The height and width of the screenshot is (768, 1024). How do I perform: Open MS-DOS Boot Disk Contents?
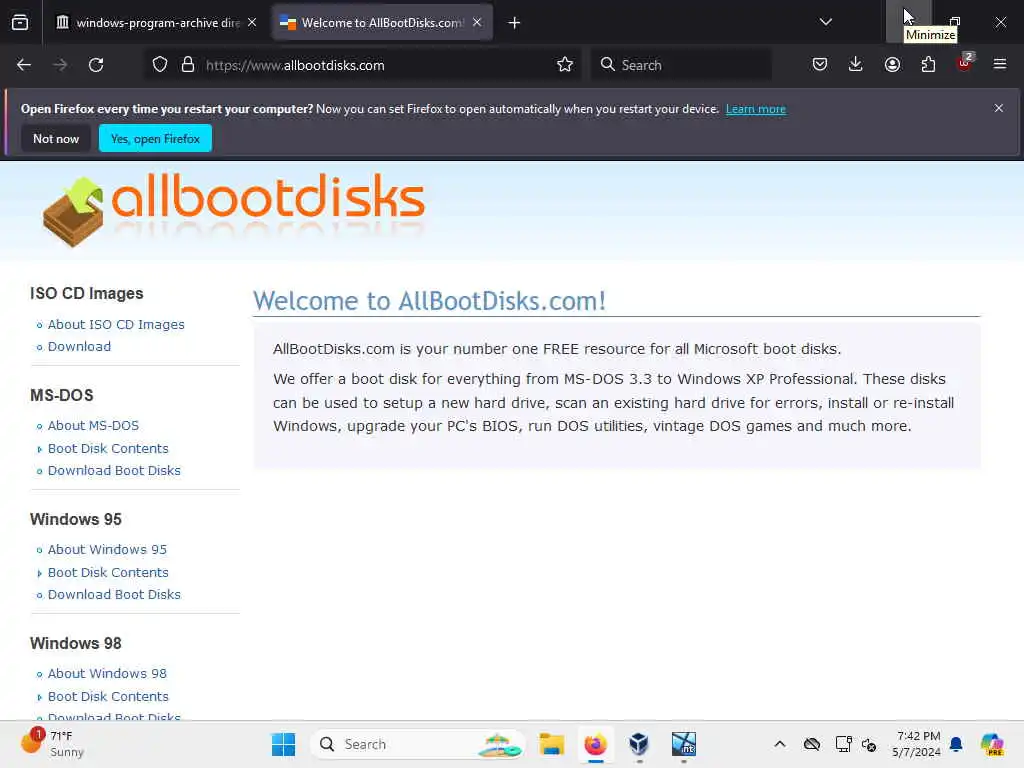[x=108, y=449]
